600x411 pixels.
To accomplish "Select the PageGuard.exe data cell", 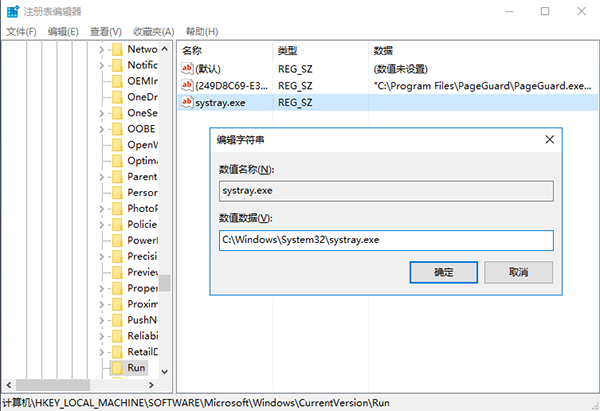I will 483,86.
